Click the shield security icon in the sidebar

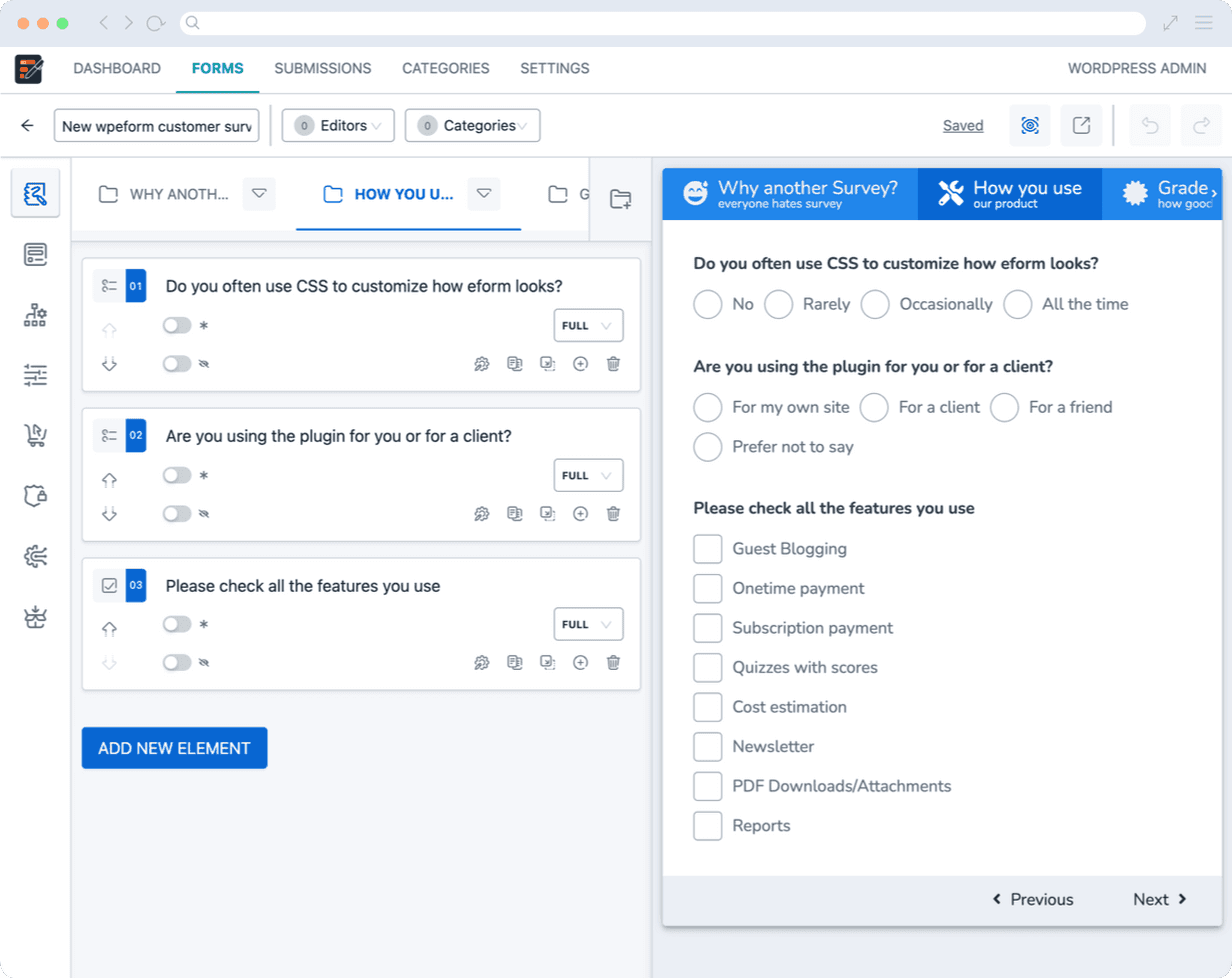tap(35, 495)
